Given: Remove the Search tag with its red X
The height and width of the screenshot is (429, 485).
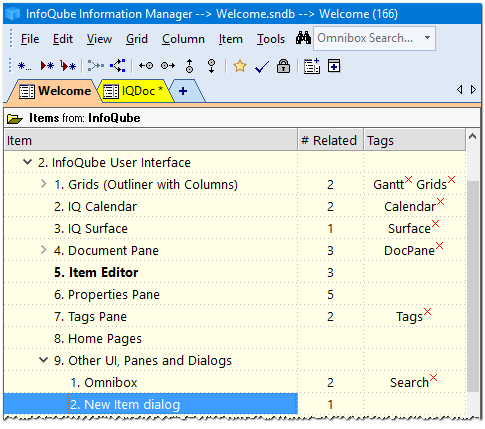Looking at the screenshot, I should (433, 377).
